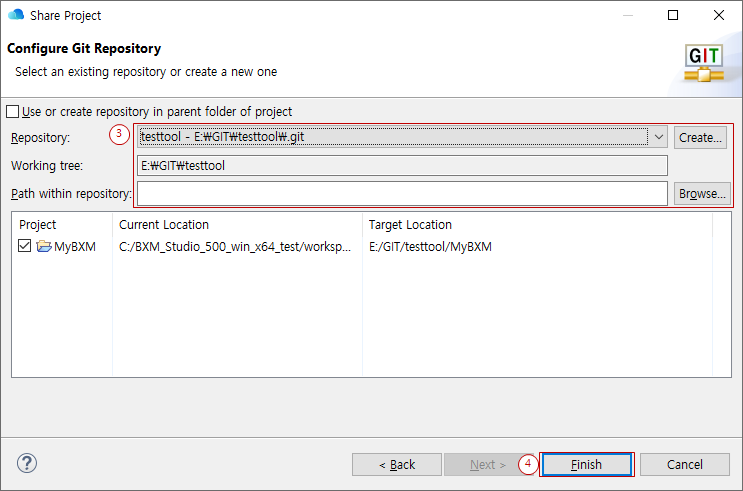Click the Current Location column header
The height and width of the screenshot is (491, 743).
click(x=164, y=225)
